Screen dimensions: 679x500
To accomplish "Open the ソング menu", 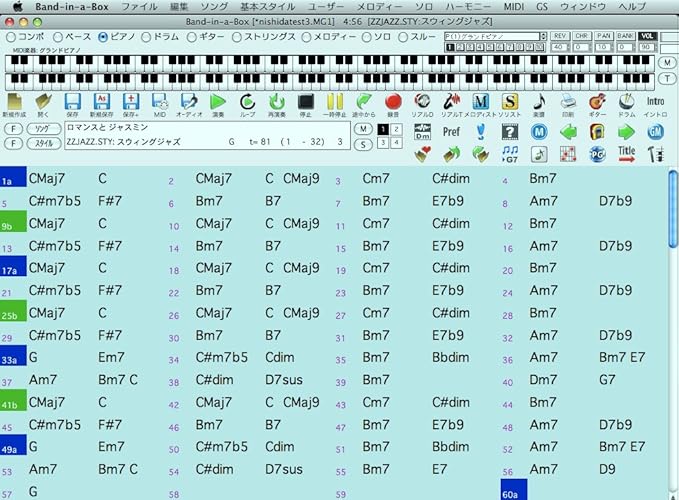I will point(214,7).
